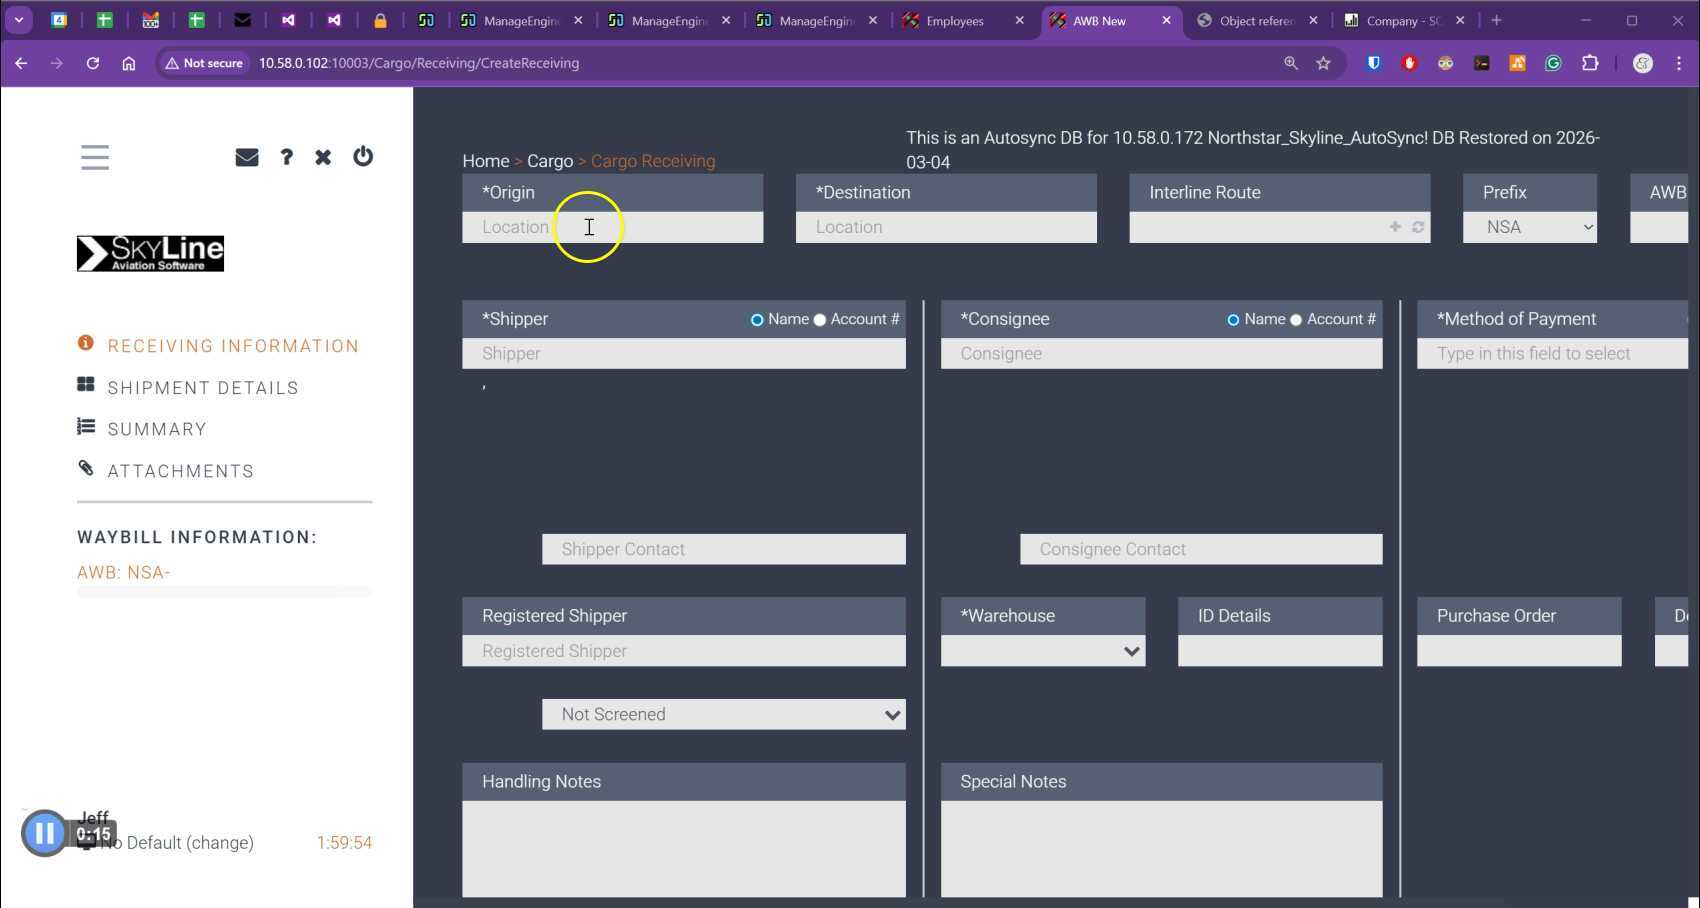Image resolution: width=1700 pixels, height=908 pixels.
Task: Switch to the Employees browser tab
Action: pyautogui.click(x=954, y=20)
